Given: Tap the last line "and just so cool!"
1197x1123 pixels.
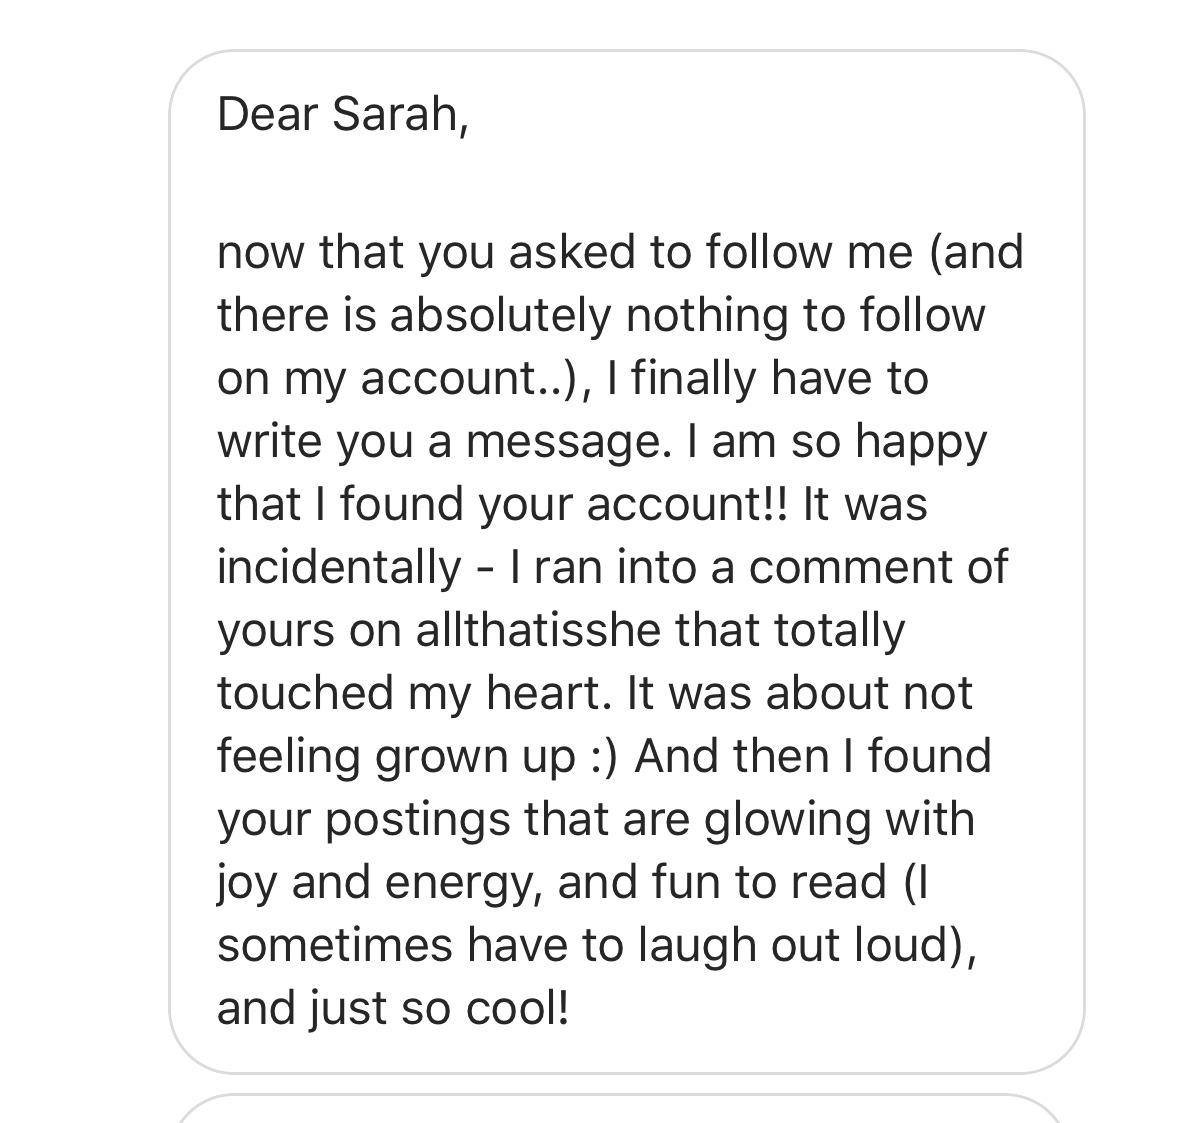Looking at the screenshot, I should coord(393,1008).
